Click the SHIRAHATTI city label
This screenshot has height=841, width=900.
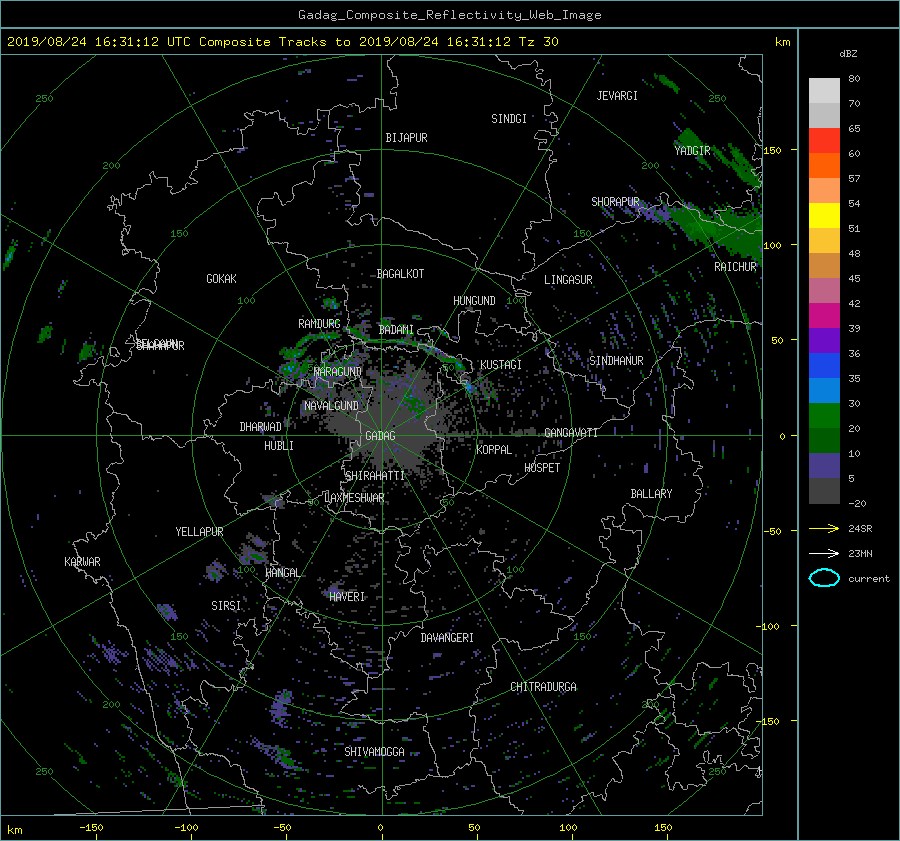375,475
